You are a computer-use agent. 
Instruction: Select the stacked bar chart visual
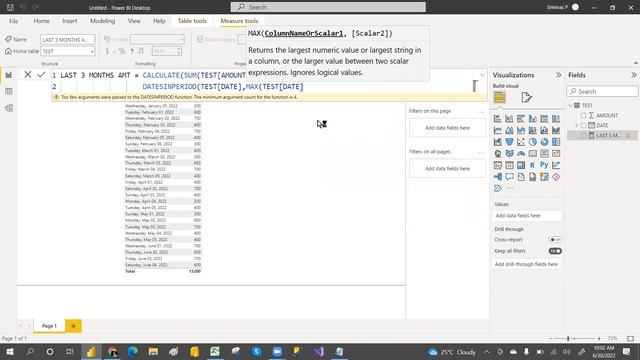[x=498, y=119]
